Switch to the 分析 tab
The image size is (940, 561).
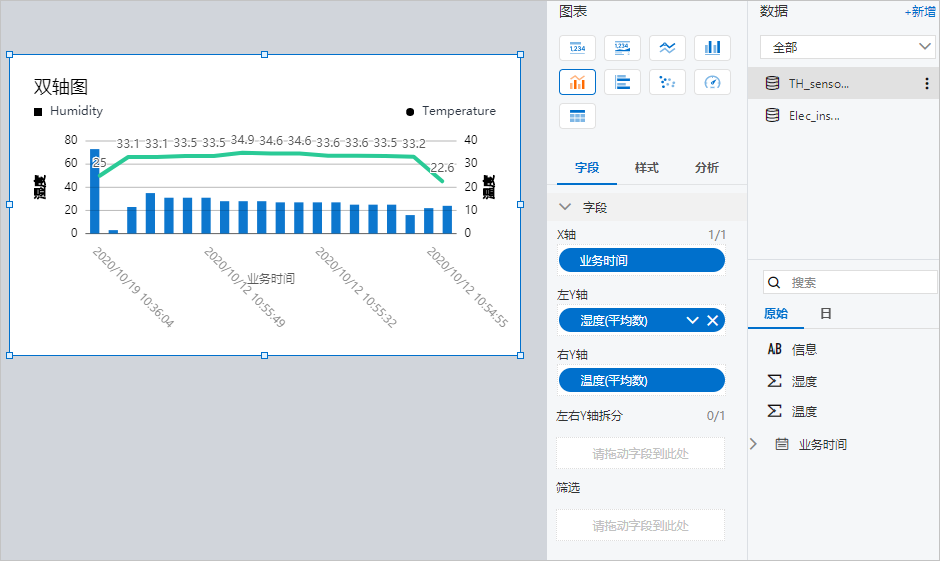pos(706,168)
